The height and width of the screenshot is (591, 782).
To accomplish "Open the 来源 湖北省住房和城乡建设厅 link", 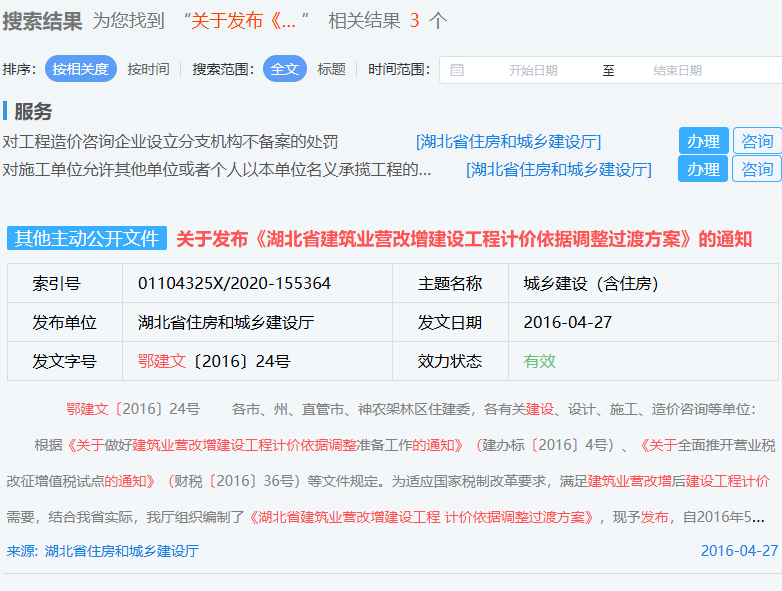I will [x=121, y=551].
